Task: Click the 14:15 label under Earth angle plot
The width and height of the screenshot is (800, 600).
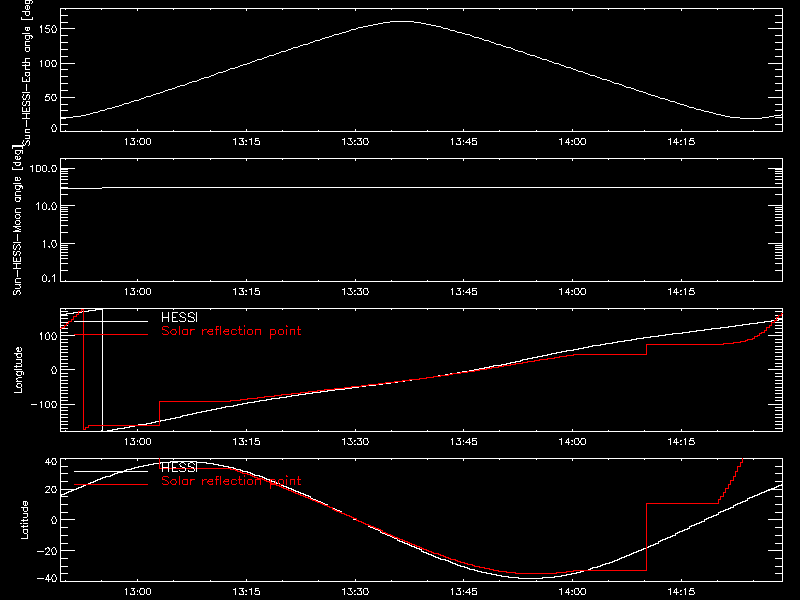Action: [681, 141]
